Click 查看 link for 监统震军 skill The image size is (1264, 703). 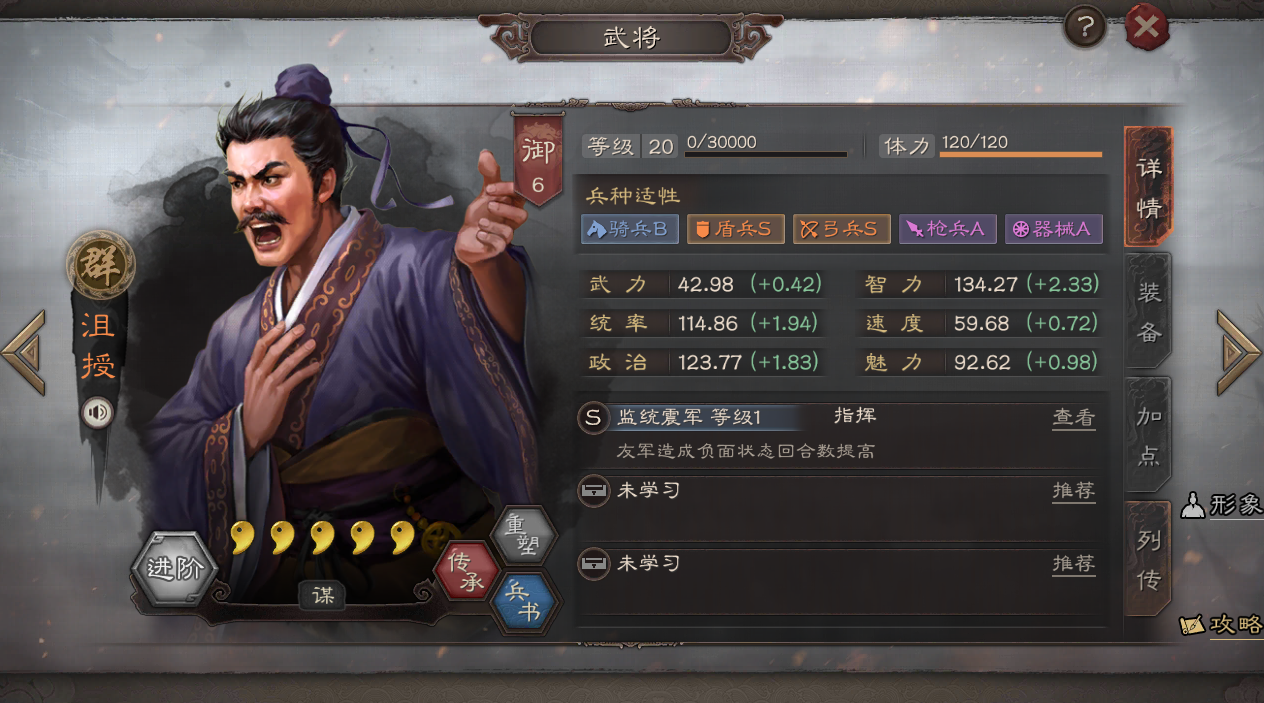(x=1074, y=418)
